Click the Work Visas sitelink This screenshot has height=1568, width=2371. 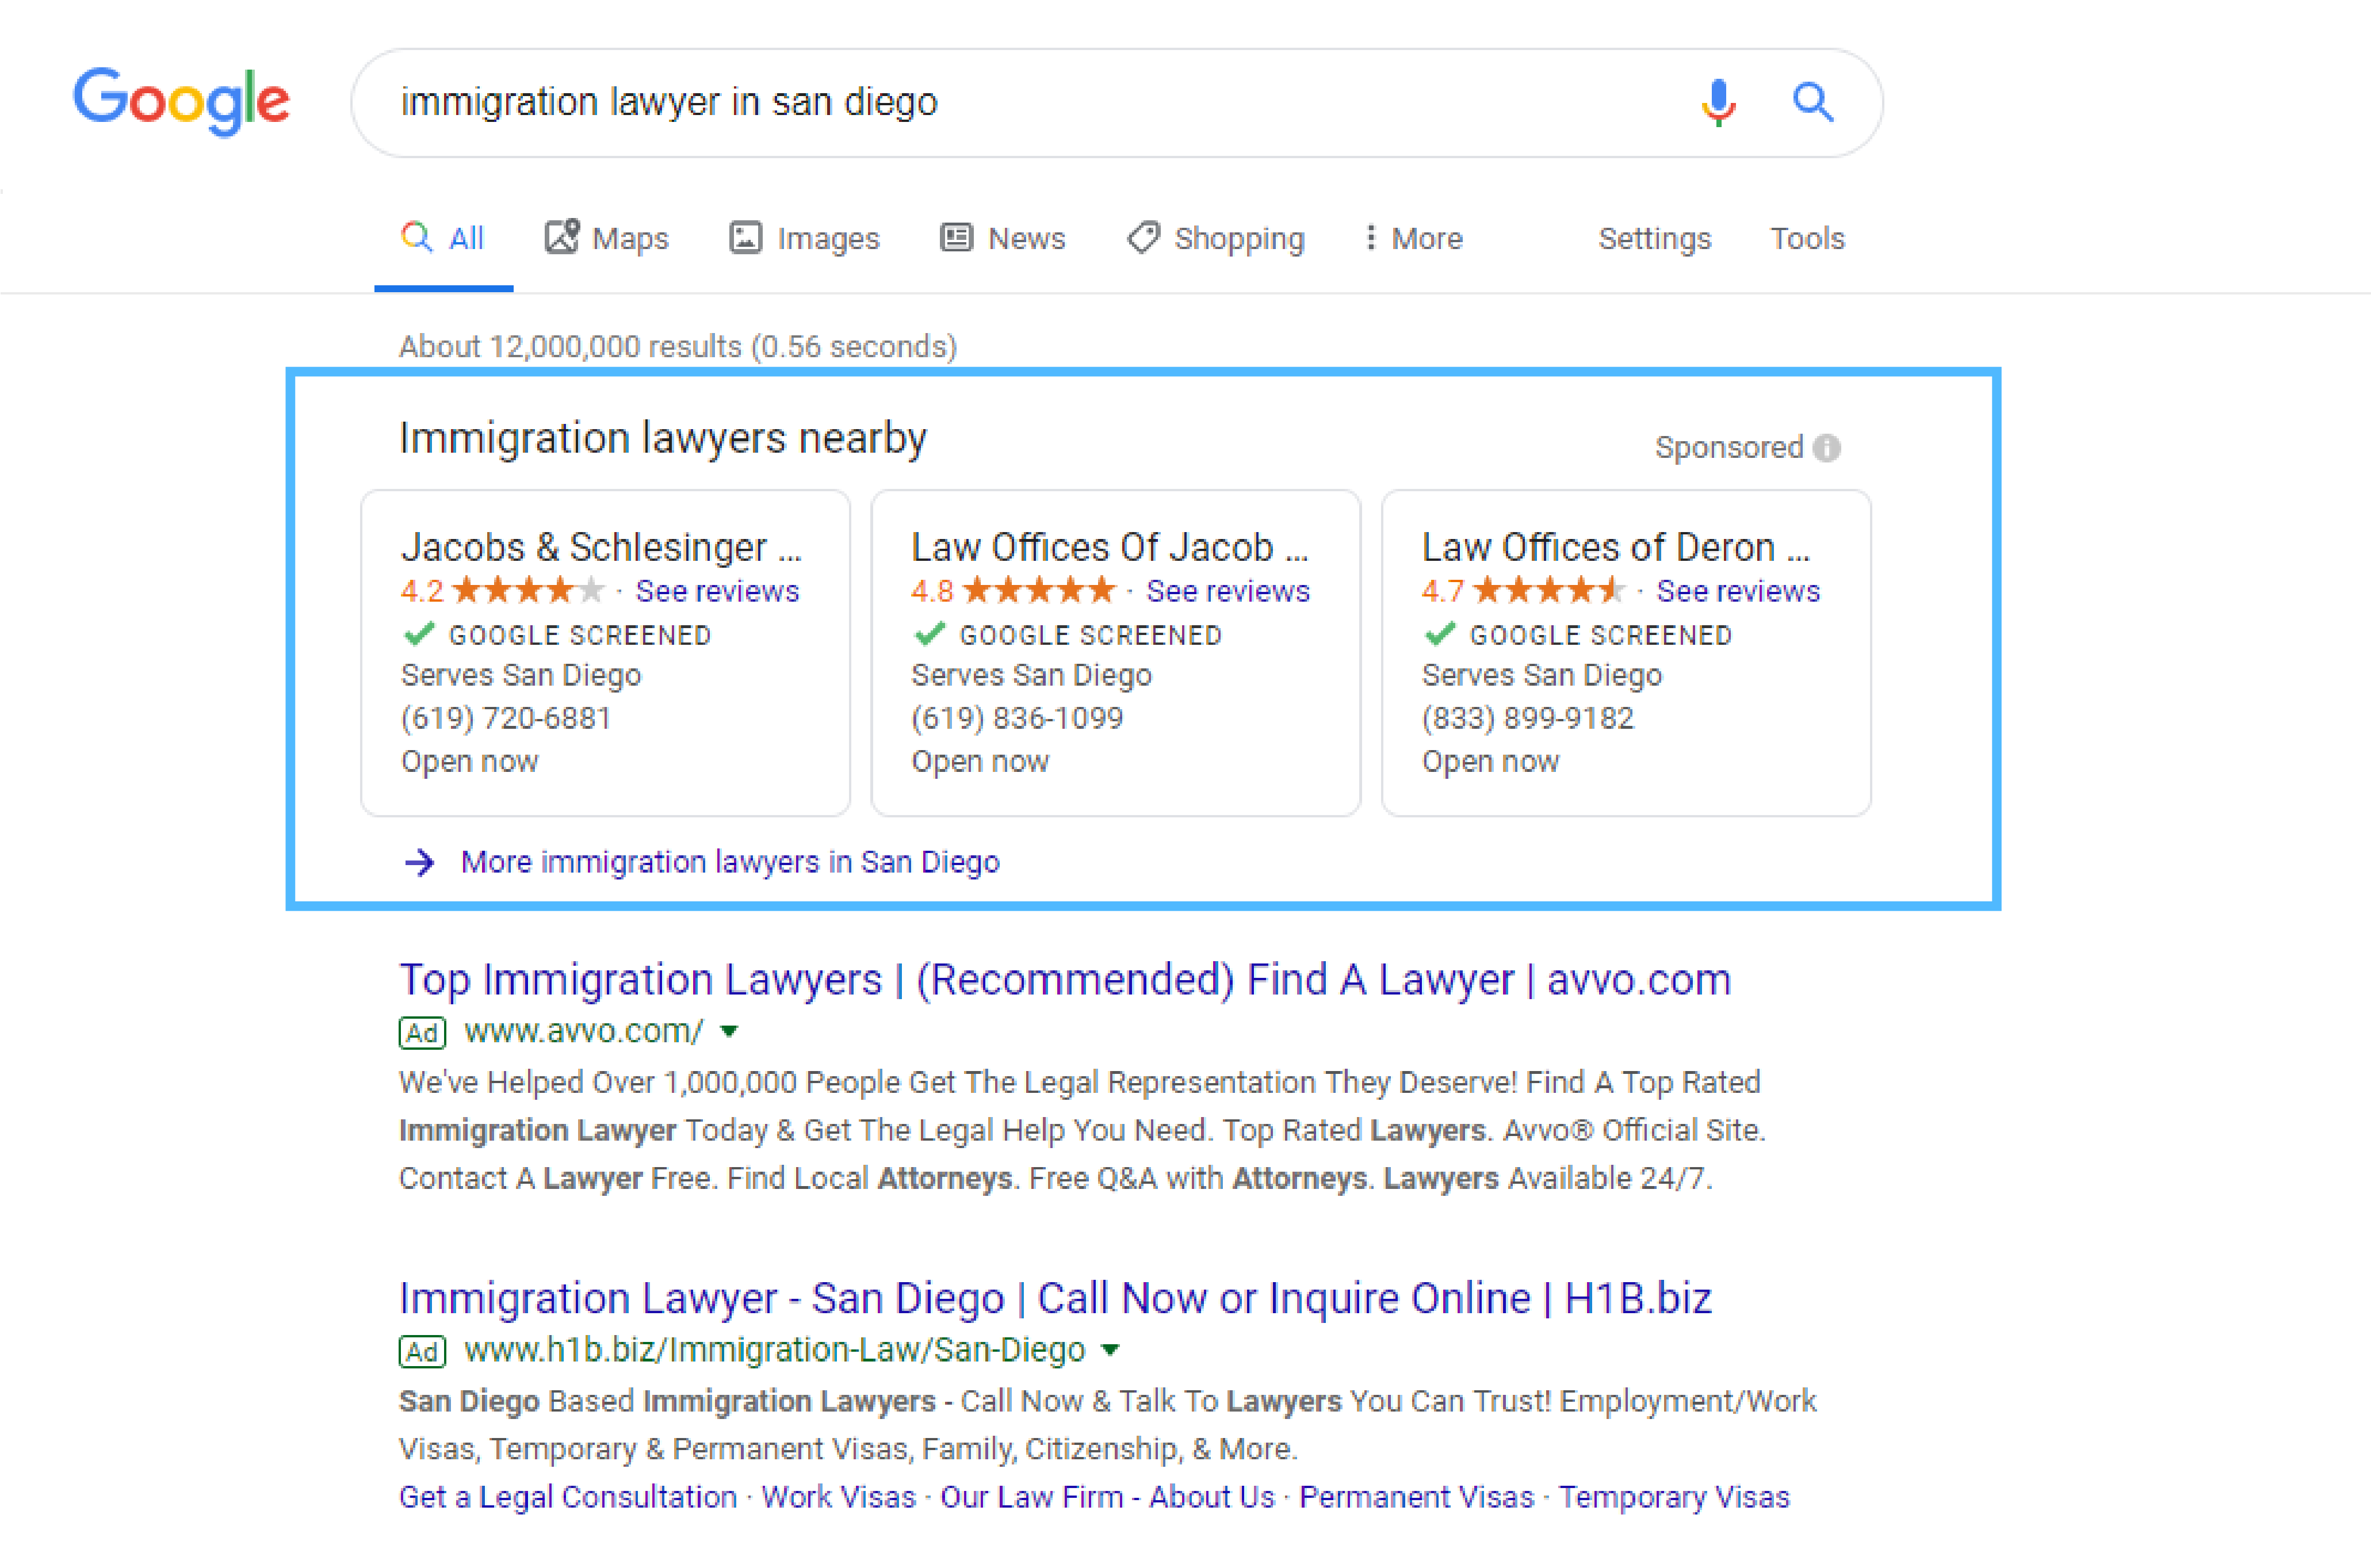(x=839, y=1496)
